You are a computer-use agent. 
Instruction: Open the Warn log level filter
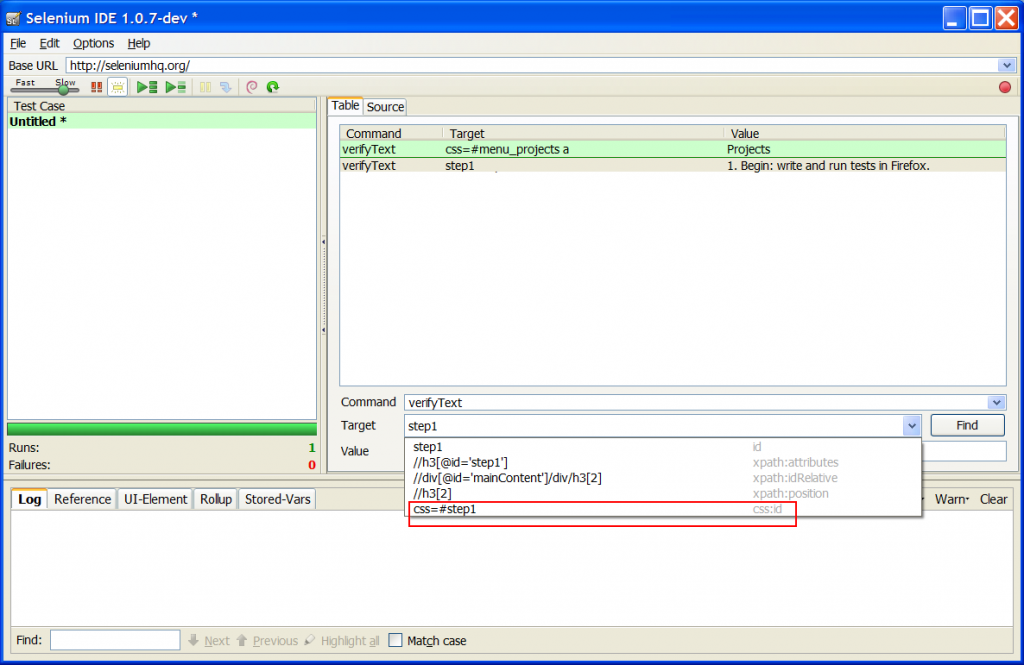[952, 499]
